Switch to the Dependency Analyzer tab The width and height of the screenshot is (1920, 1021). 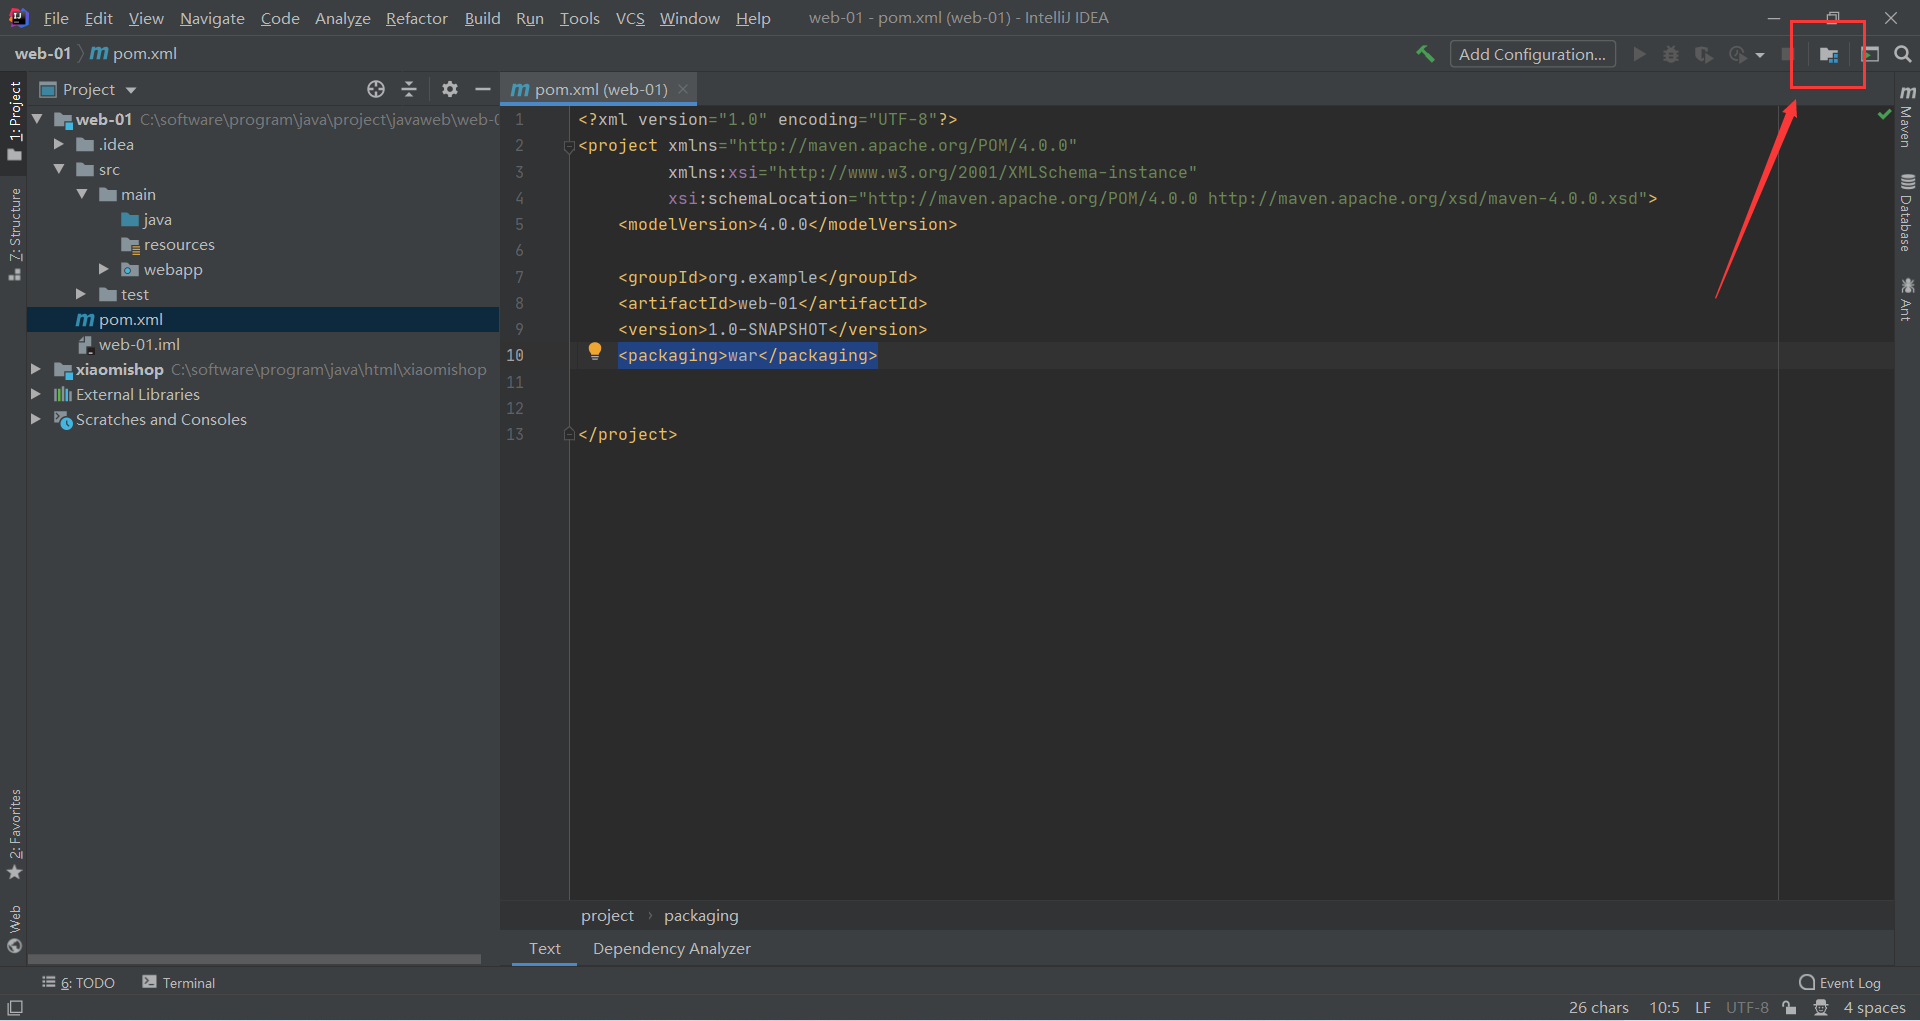(671, 948)
